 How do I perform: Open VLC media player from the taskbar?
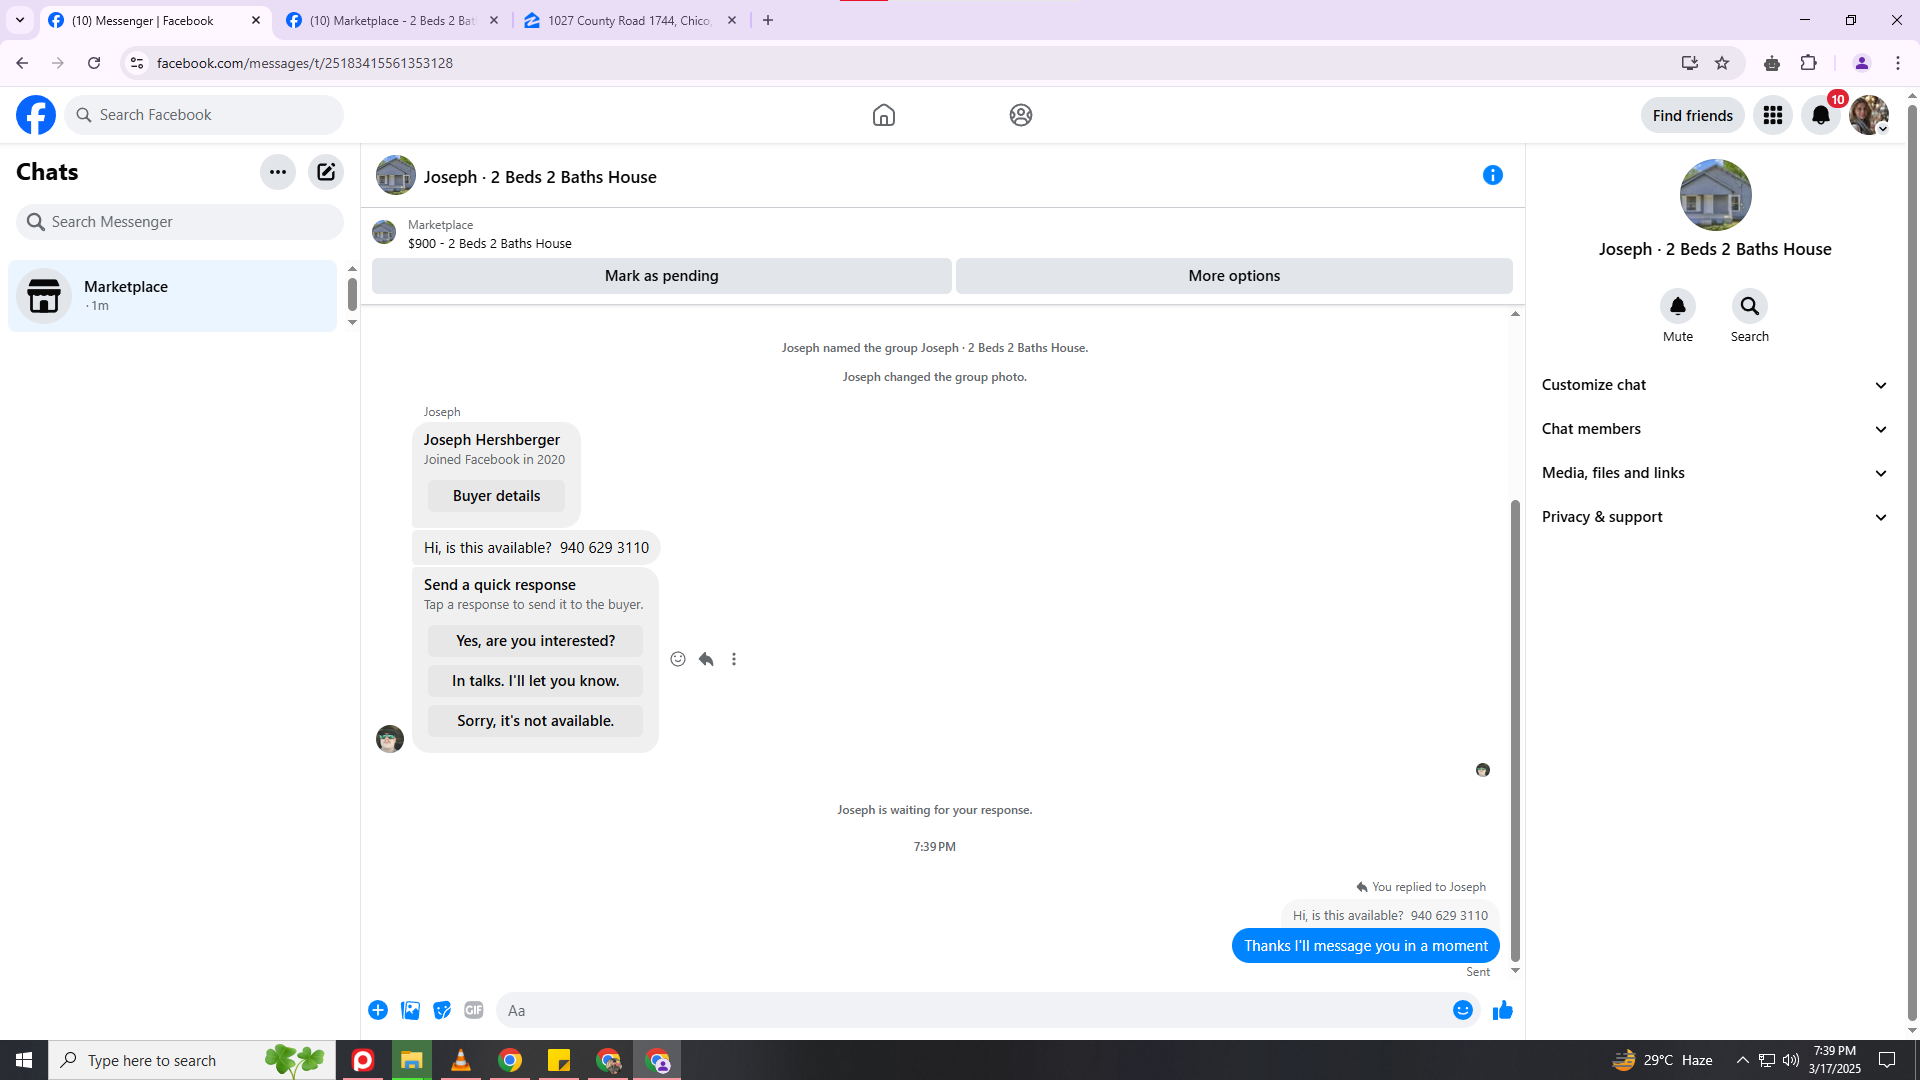tap(460, 1060)
